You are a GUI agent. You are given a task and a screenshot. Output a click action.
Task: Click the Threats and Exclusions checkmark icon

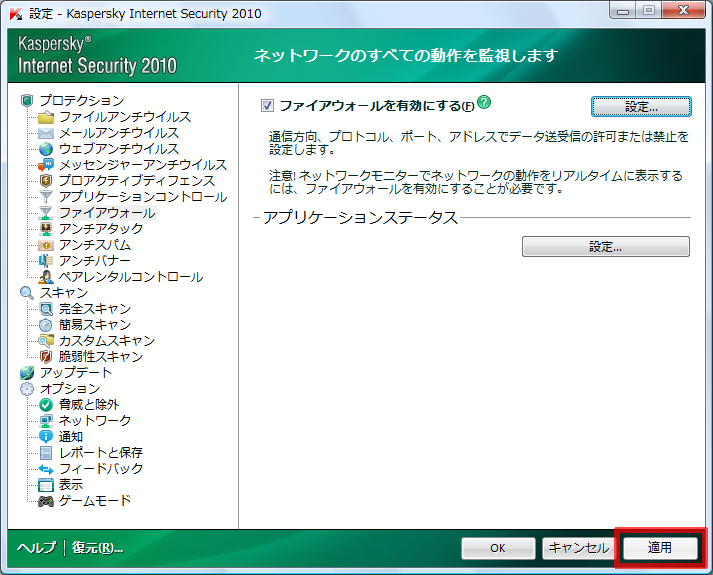46,405
